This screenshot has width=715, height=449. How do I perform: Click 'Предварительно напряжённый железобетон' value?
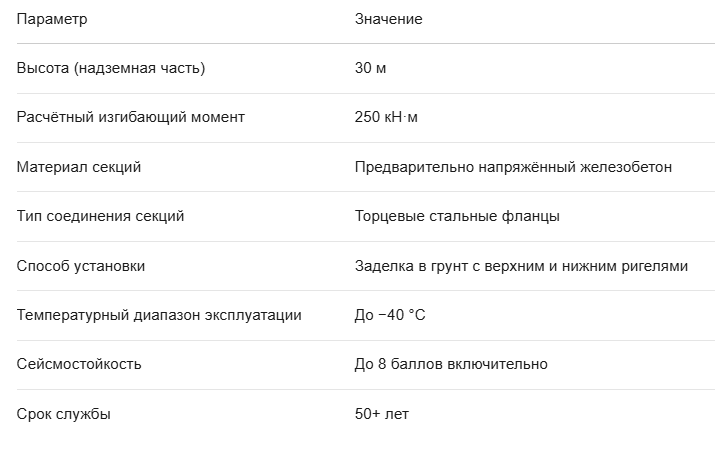coord(513,167)
